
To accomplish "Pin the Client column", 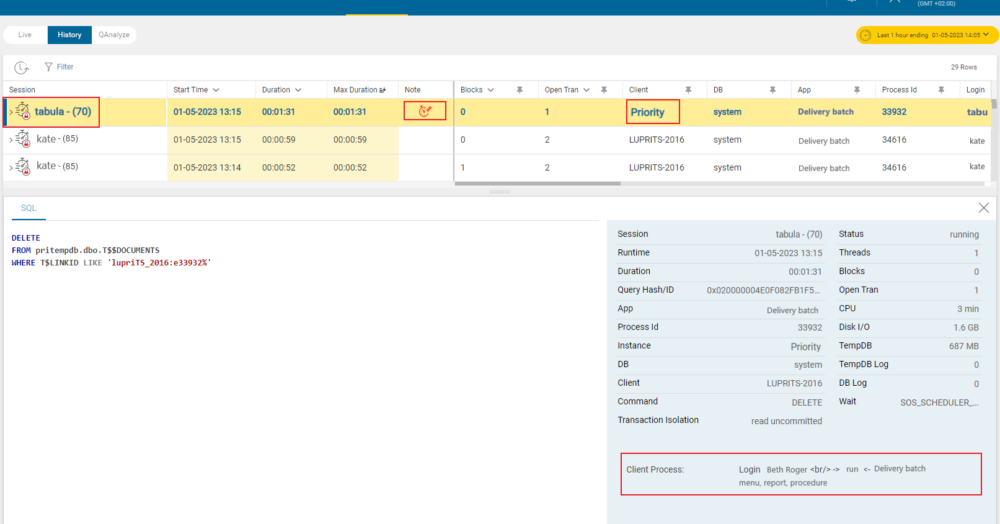I will (688, 90).
